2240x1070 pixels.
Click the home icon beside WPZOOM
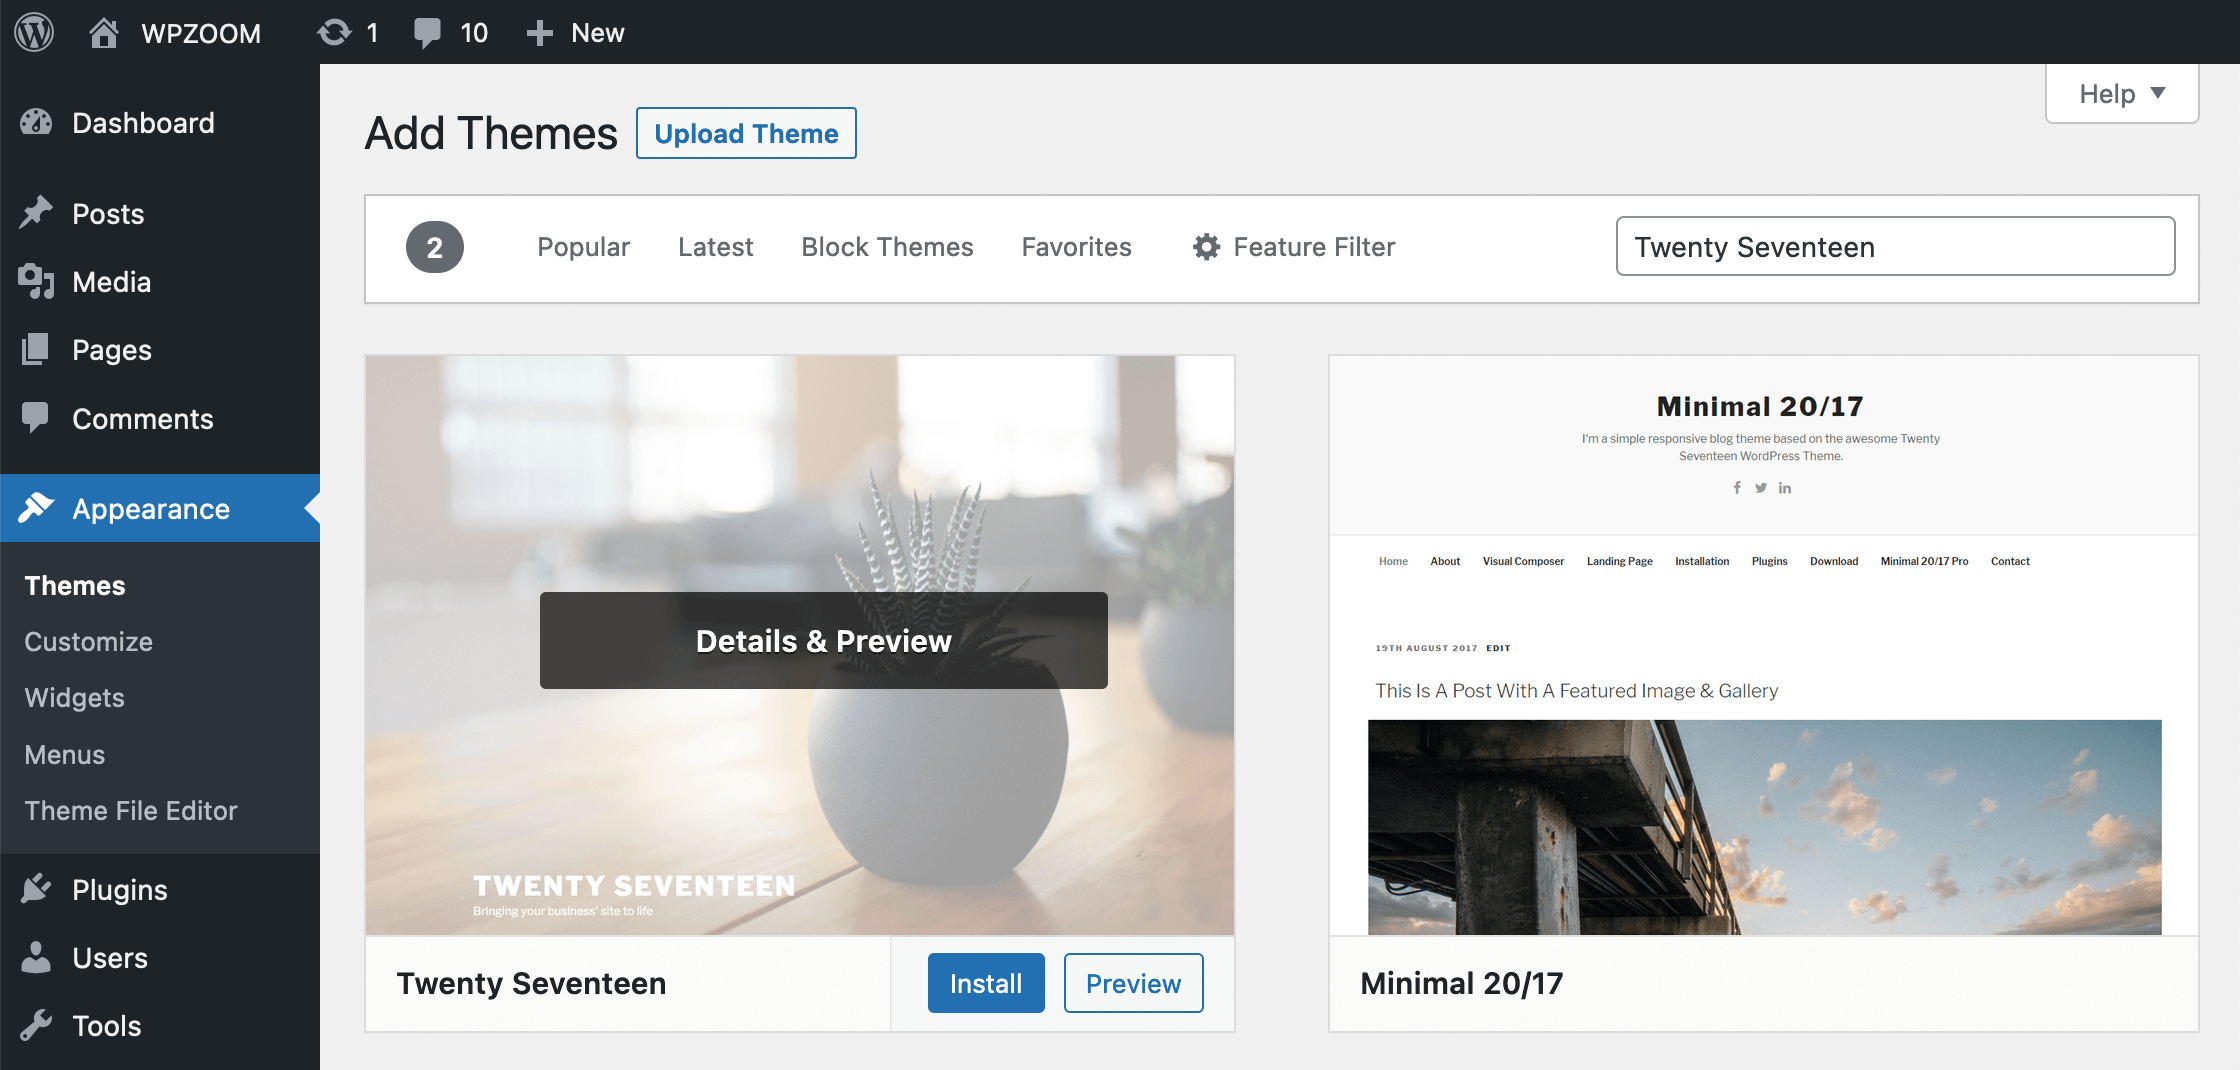(103, 33)
